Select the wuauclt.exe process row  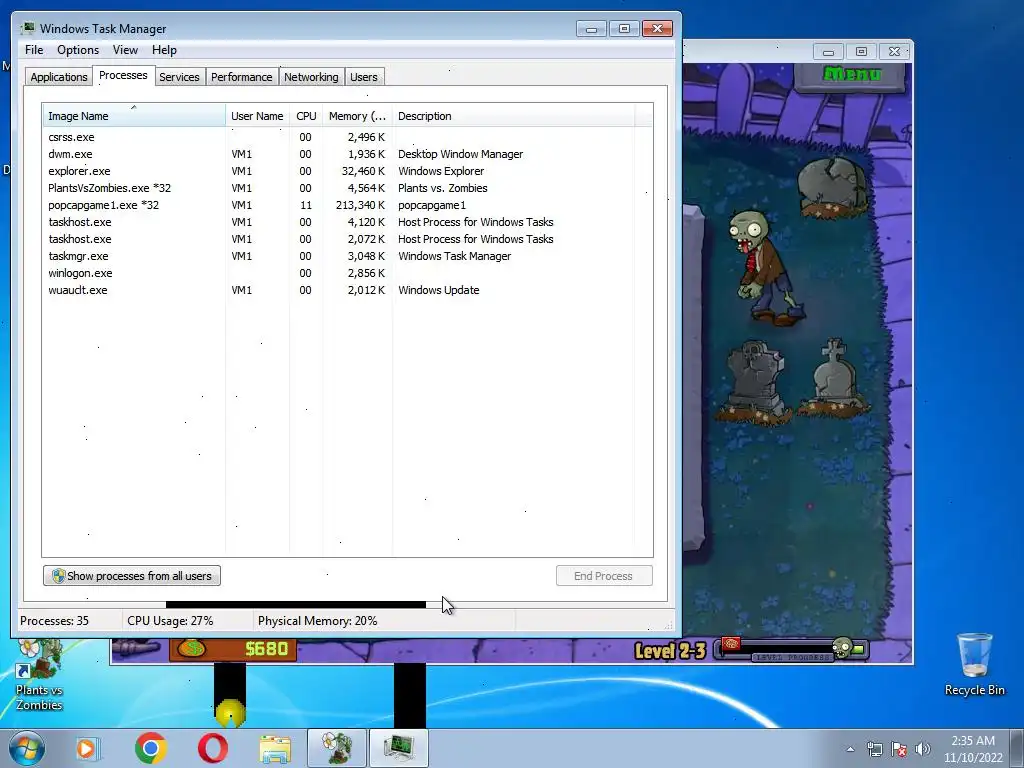point(338,290)
